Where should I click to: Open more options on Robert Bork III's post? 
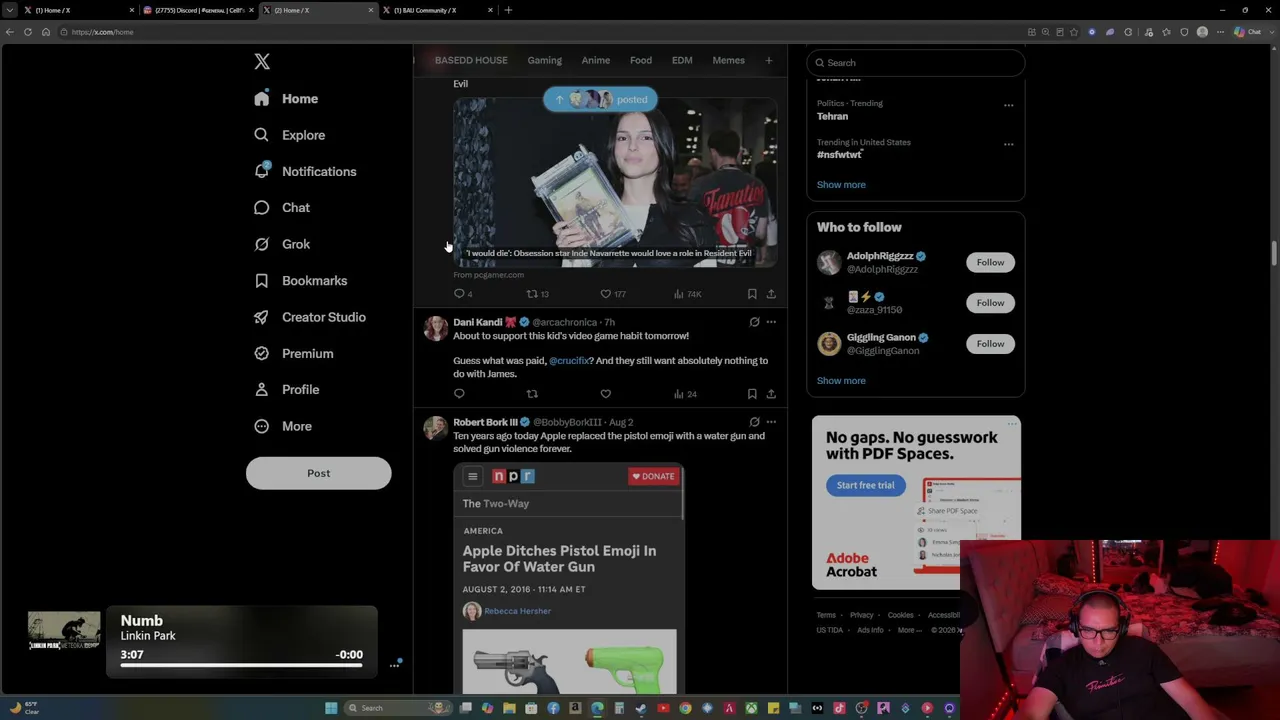pyautogui.click(x=771, y=422)
